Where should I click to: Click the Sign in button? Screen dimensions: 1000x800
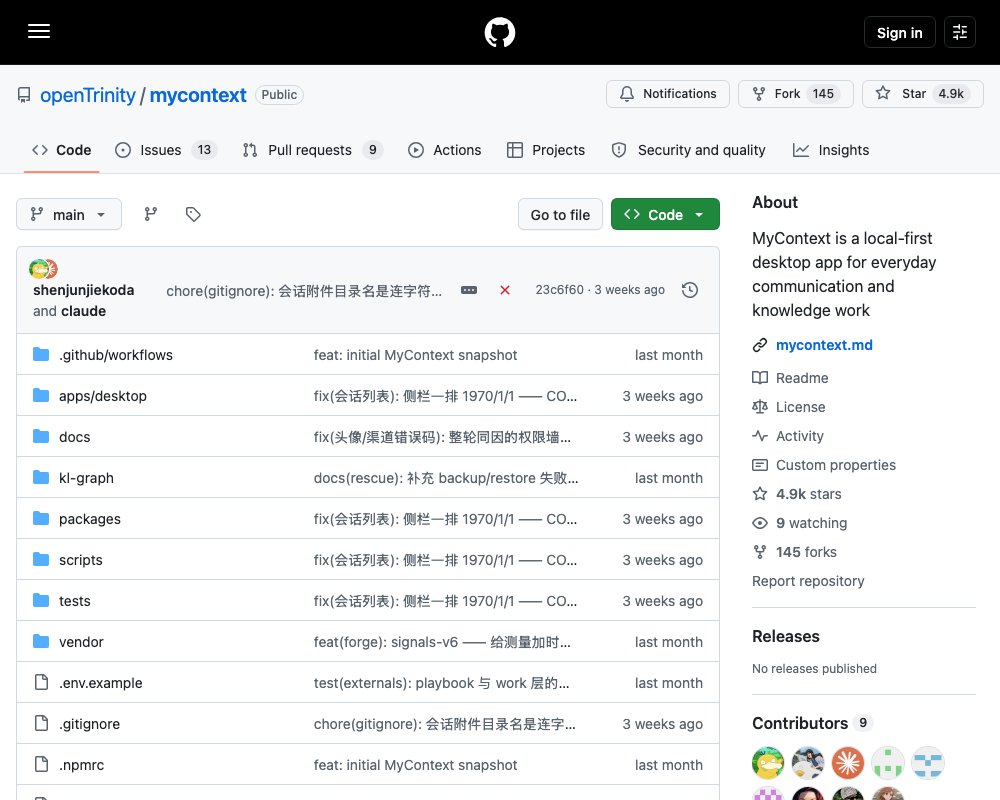pyautogui.click(x=899, y=33)
